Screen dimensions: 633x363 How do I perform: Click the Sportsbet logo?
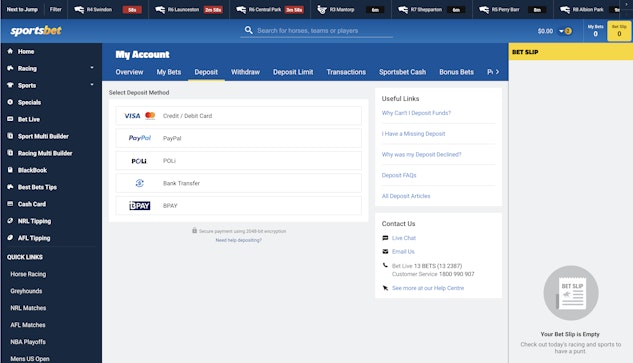(x=36, y=31)
